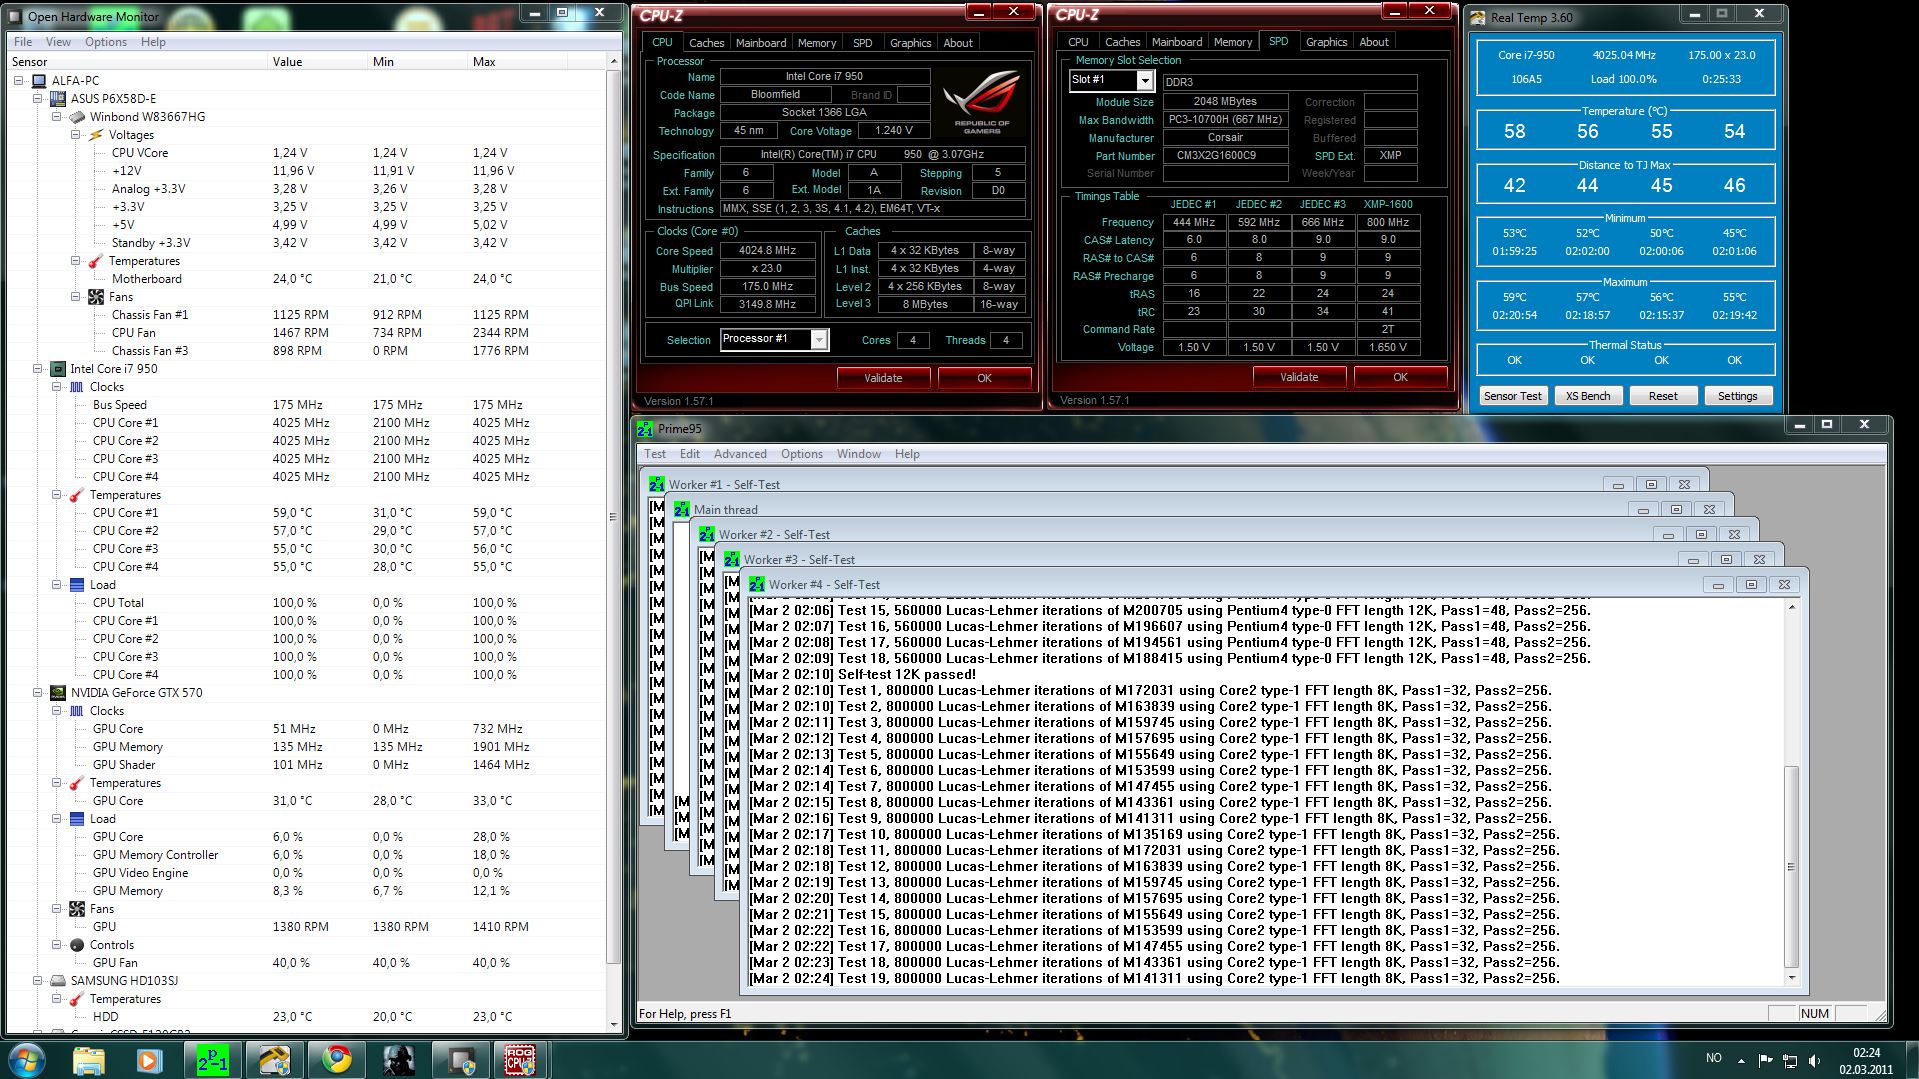Click the Voltages lightning bolt icon
The image size is (1919, 1079).
click(96, 135)
